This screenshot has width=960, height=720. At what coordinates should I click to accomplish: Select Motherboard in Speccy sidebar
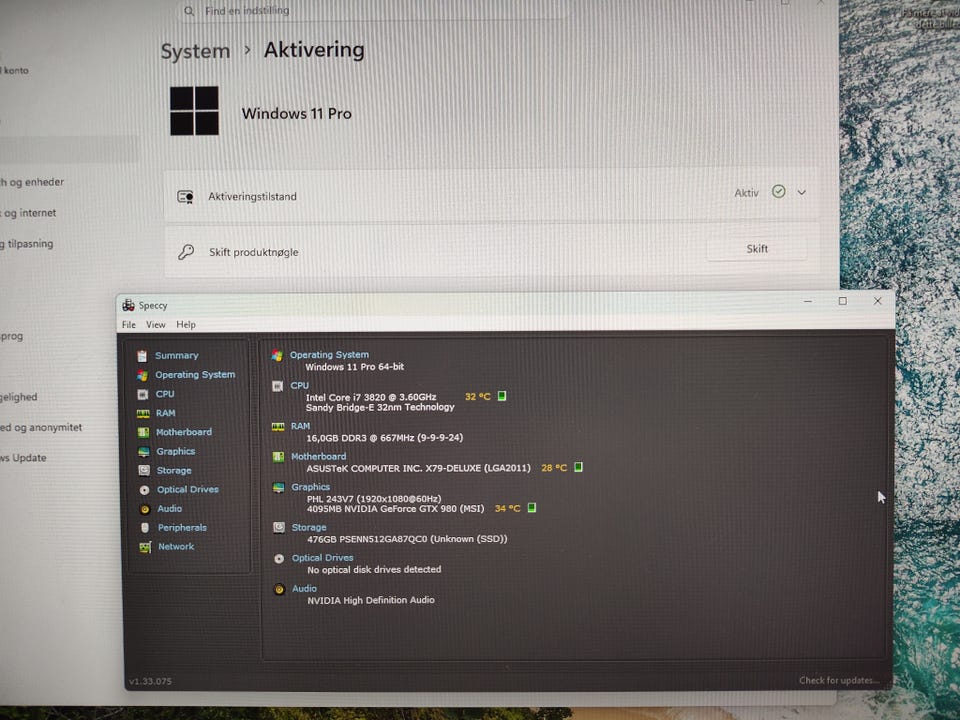[184, 432]
